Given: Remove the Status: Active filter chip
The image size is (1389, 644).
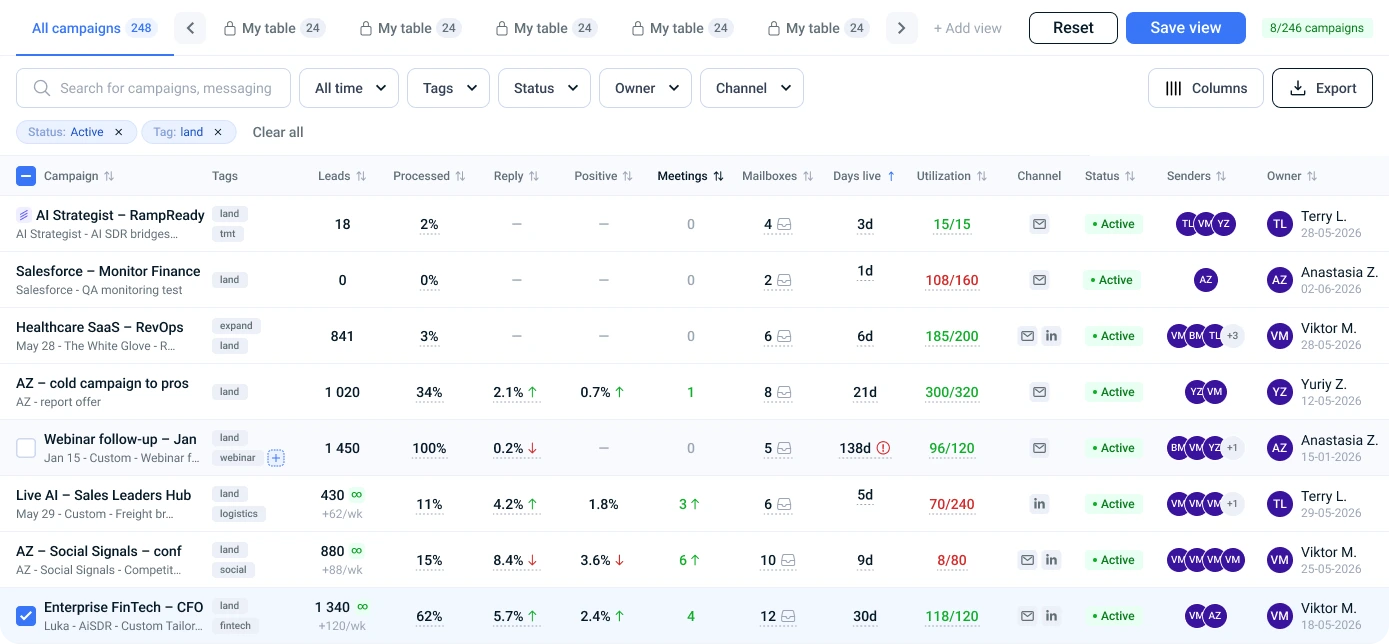Looking at the screenshot, I should tap(119, 132).
